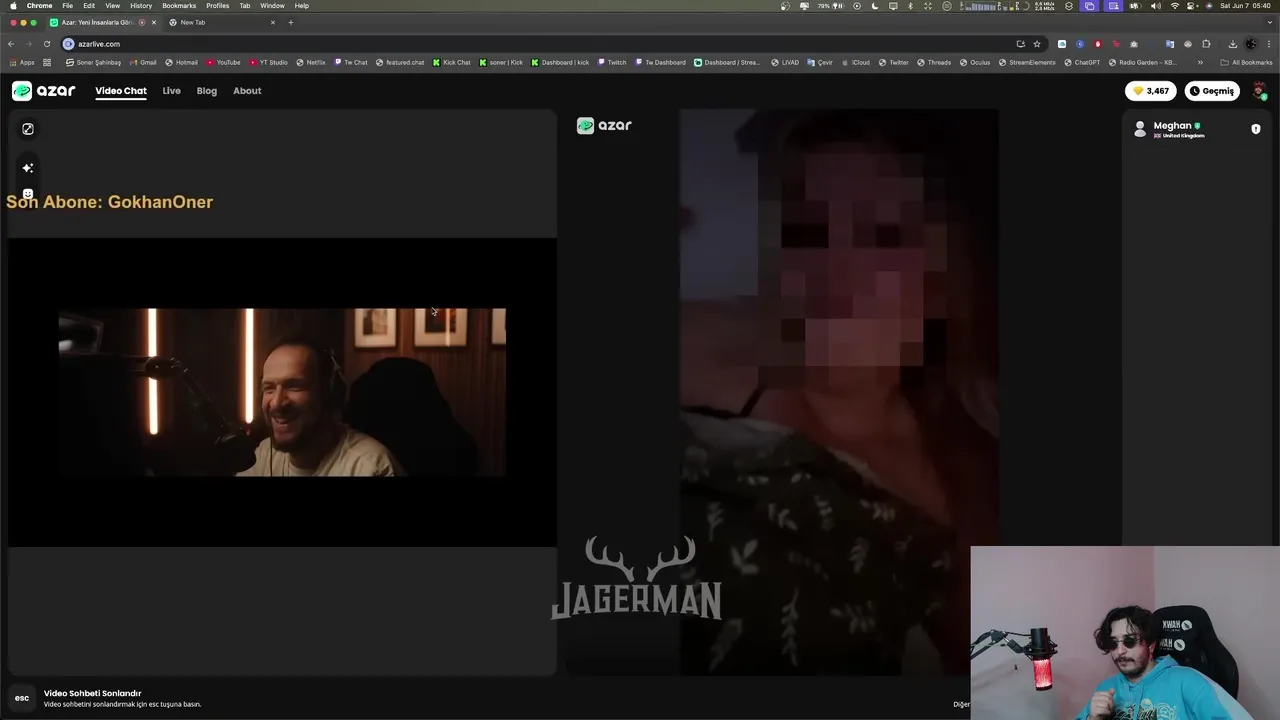
Task: Open Chrome three-dot menu
Action: tap(1270, 44)
